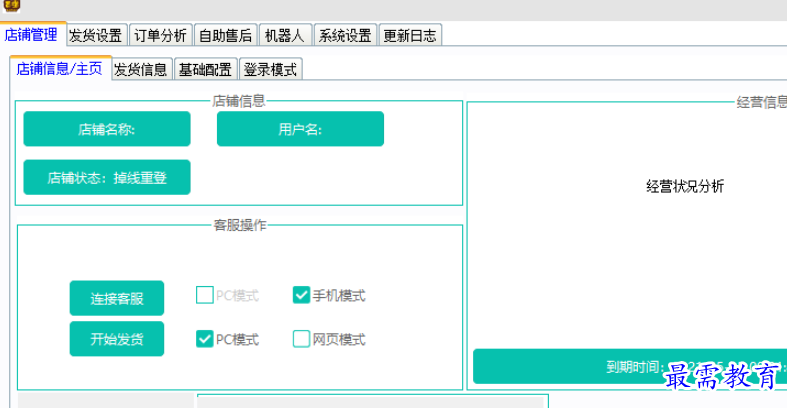Open the 机器人 tab
This screenshot has width=787, height=408.
tap(285, 35)
